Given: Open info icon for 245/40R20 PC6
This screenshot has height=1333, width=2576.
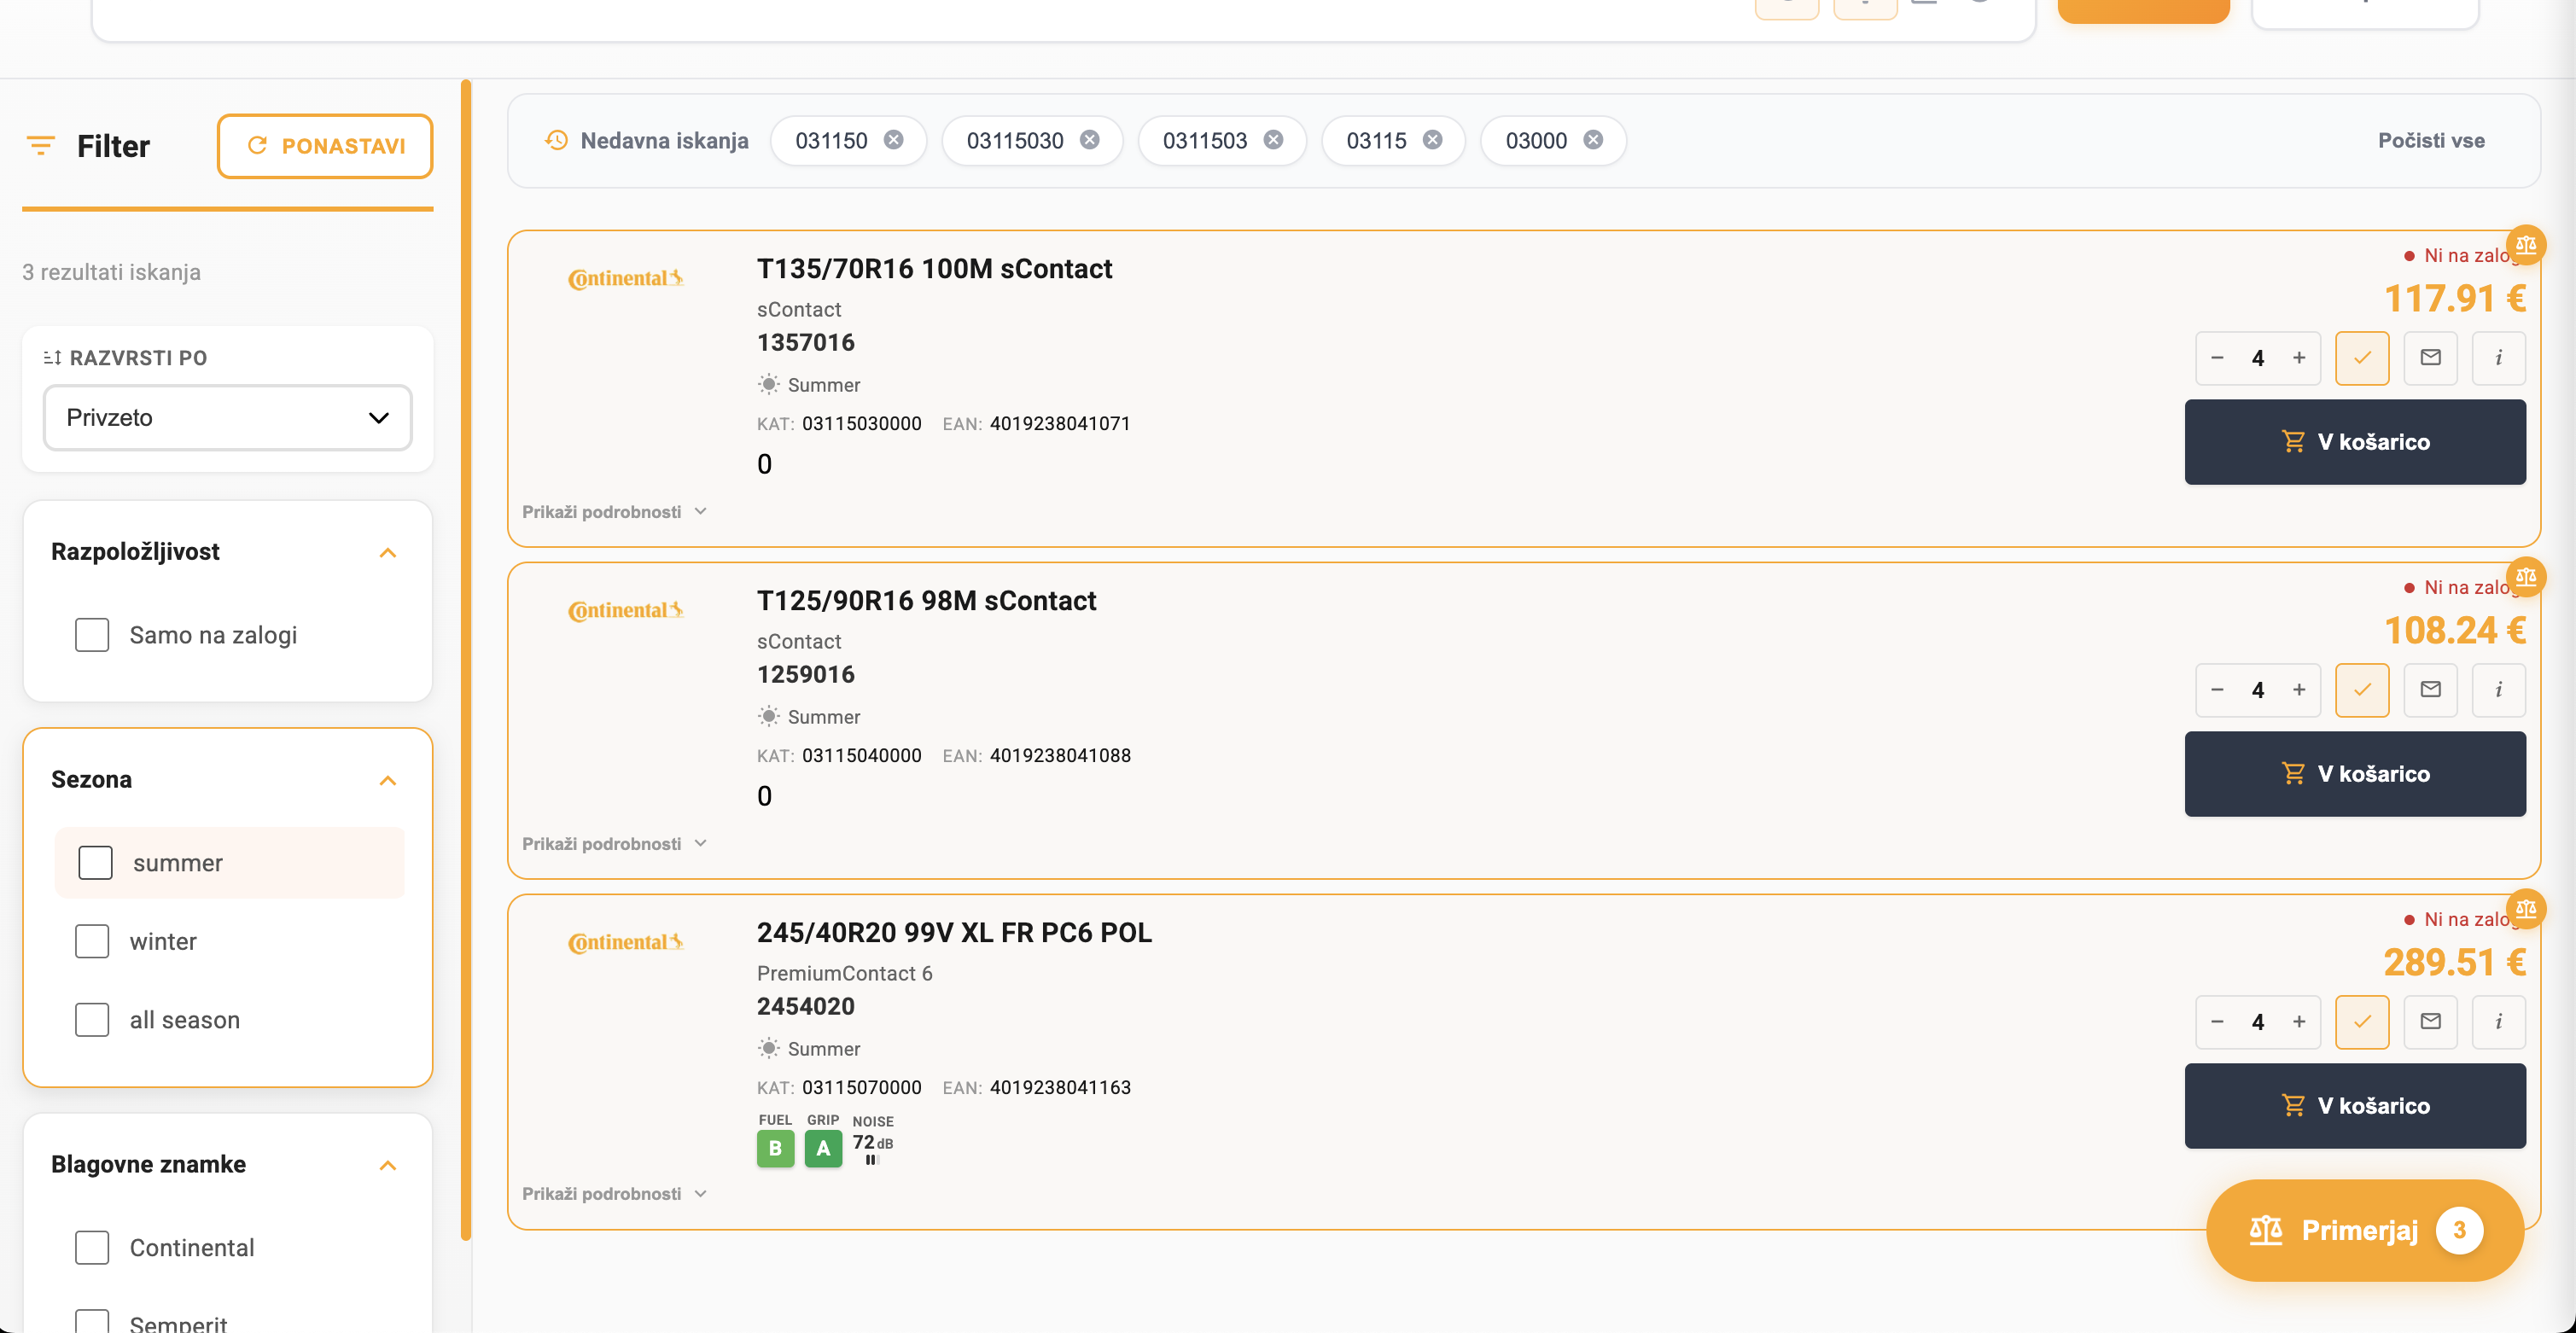Looking at the screenshot, I should (2498, 1022).
